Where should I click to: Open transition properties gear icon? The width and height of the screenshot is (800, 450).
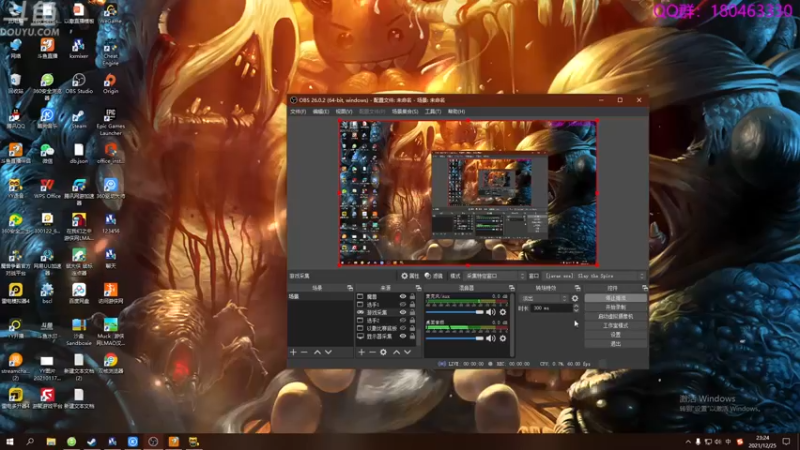click(575, 298)
